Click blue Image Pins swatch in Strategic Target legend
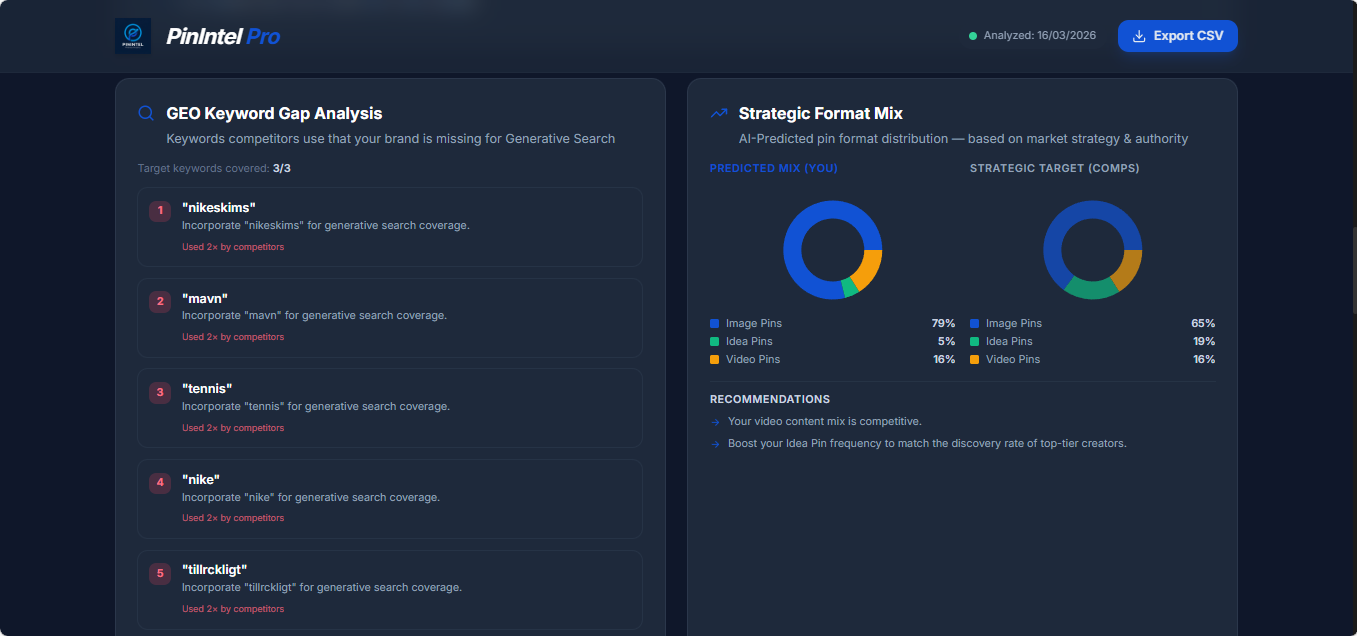1357x636 pixels. pyautogui.click(x=974, y=324)
